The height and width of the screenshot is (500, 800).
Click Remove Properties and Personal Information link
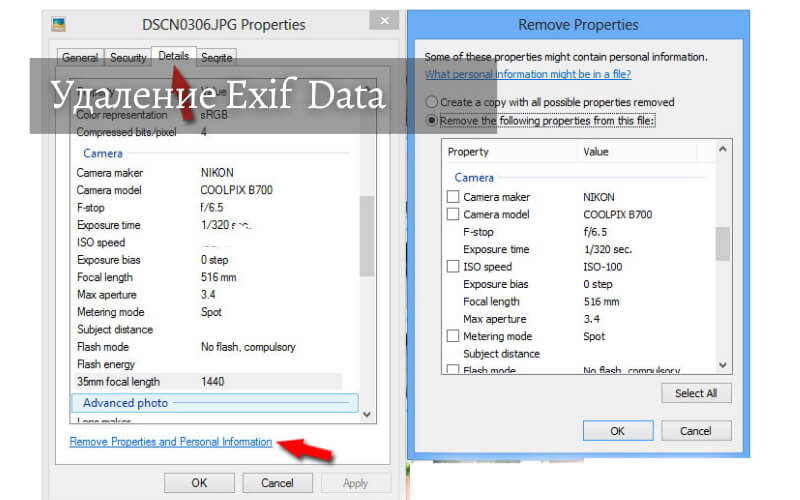point(170,442)
